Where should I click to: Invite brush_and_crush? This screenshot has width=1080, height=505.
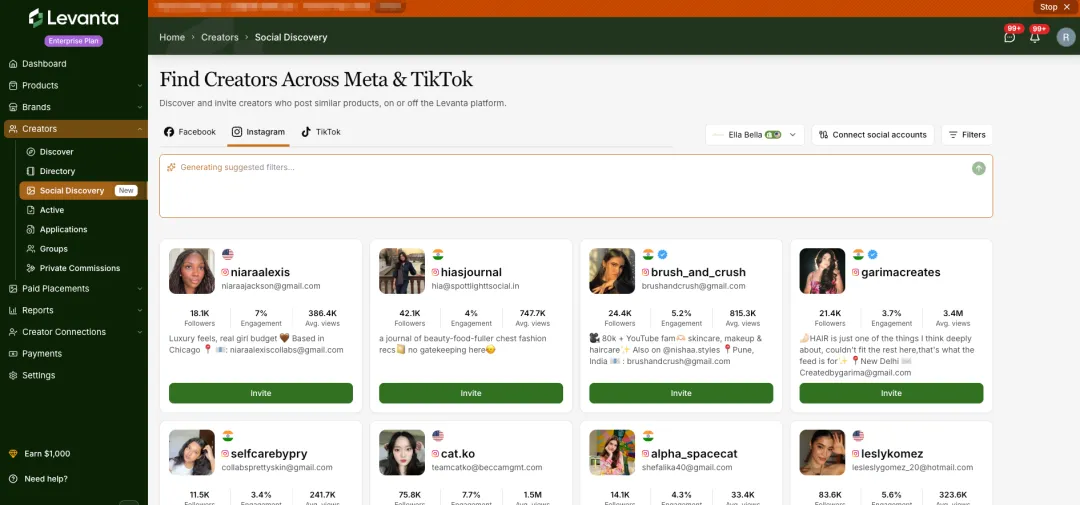[x=681, y=393]
